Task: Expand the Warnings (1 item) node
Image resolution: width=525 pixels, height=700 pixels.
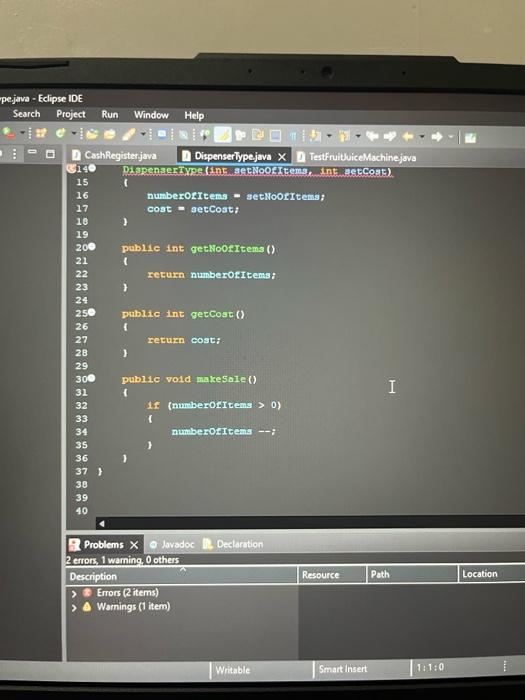Action: coord(74,608)
